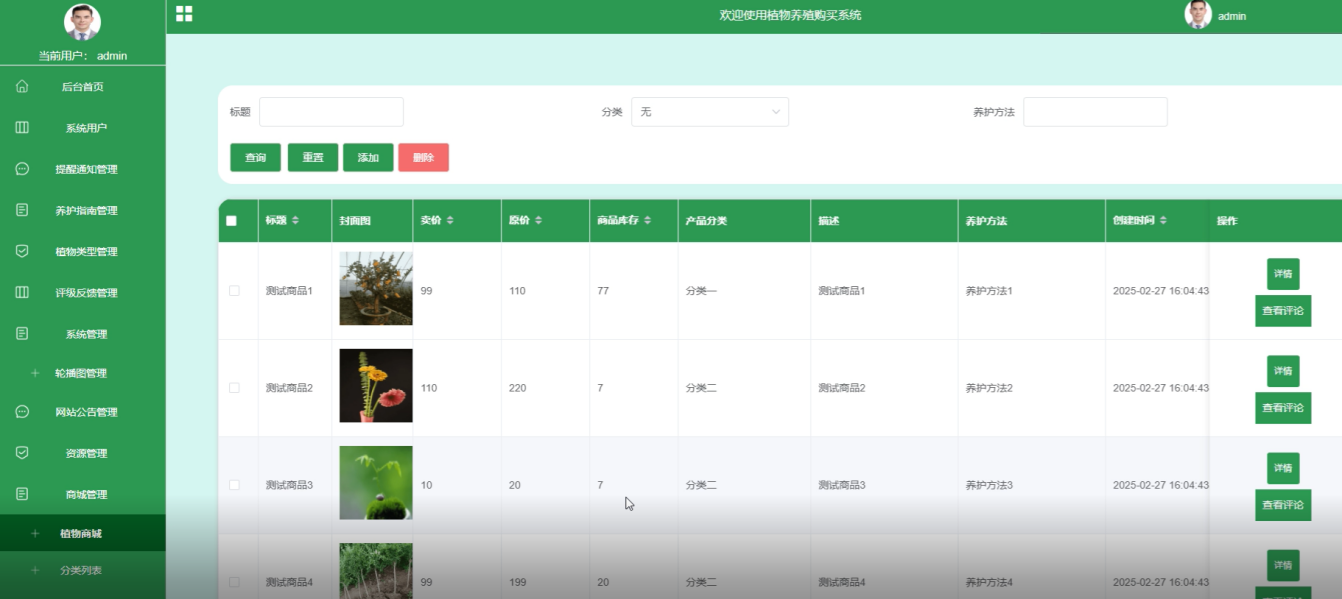Image resolution: width=1342 pixels, height=599 pixels.
Task: Focus the 标题 search input field
Action: [331, 112]
